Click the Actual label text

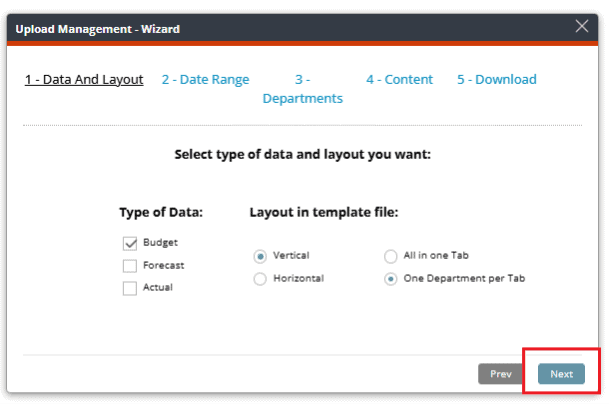pos(158,287)
